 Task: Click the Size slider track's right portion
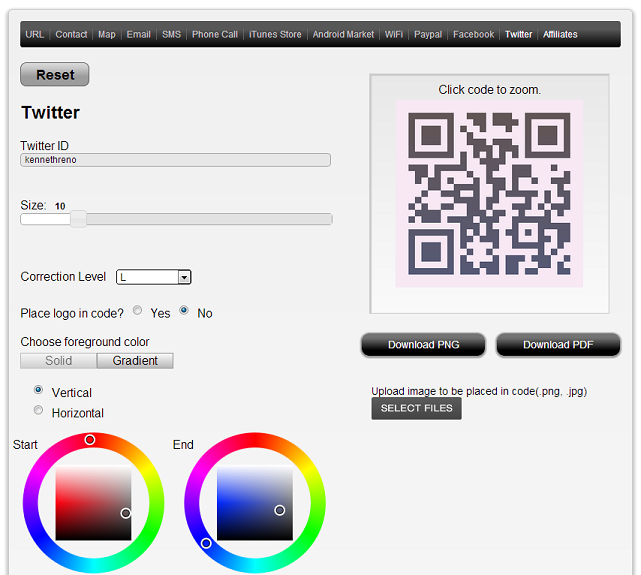pos(209,219)
